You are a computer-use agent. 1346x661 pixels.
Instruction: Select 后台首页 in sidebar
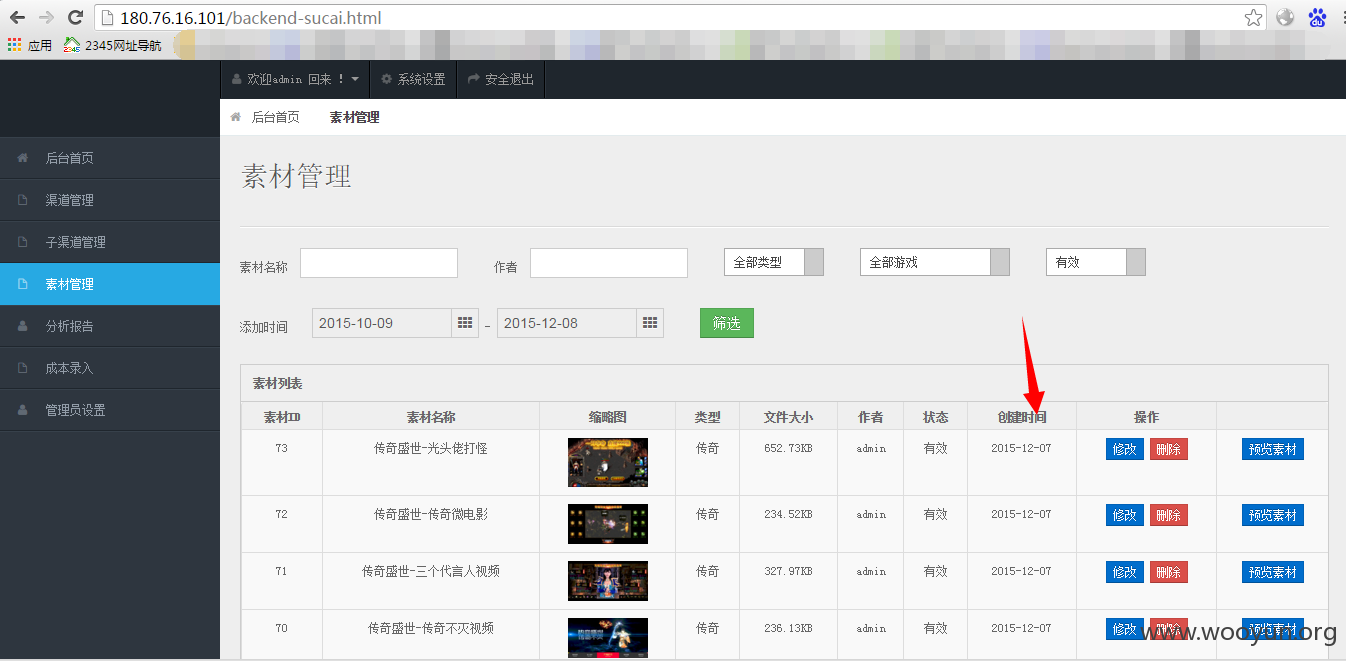[110, 158]
